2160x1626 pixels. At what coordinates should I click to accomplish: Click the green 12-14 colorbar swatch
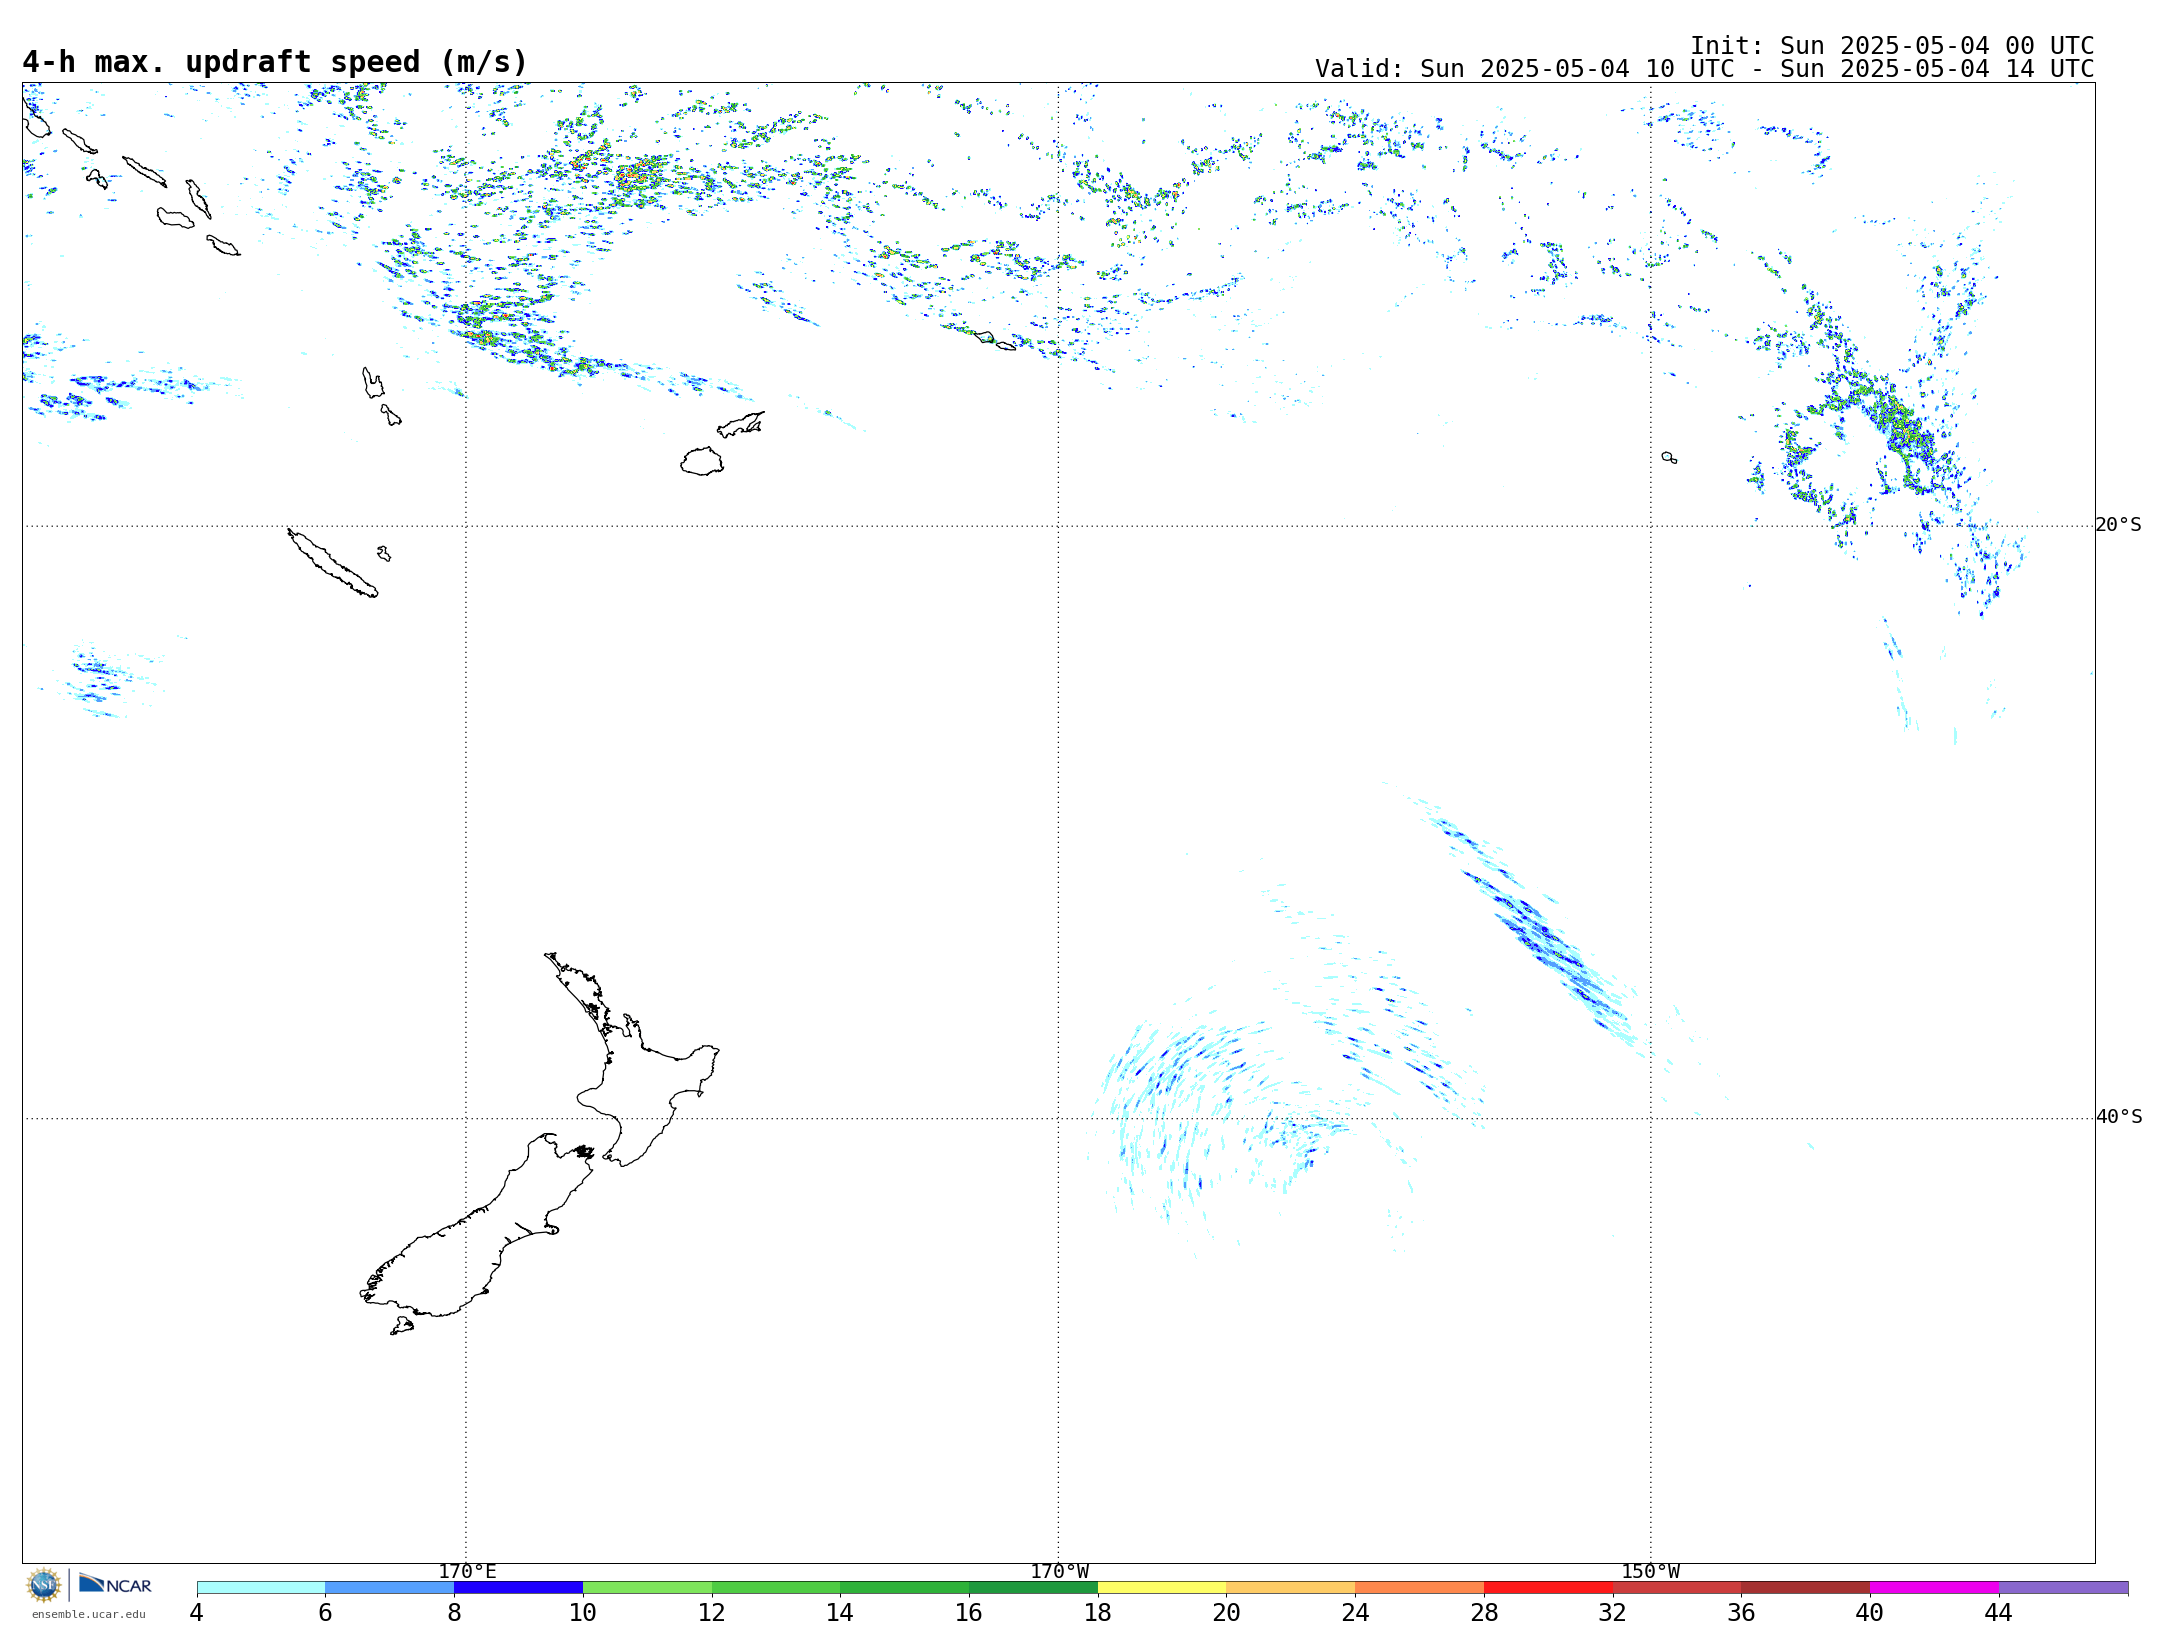point(776,1588)
